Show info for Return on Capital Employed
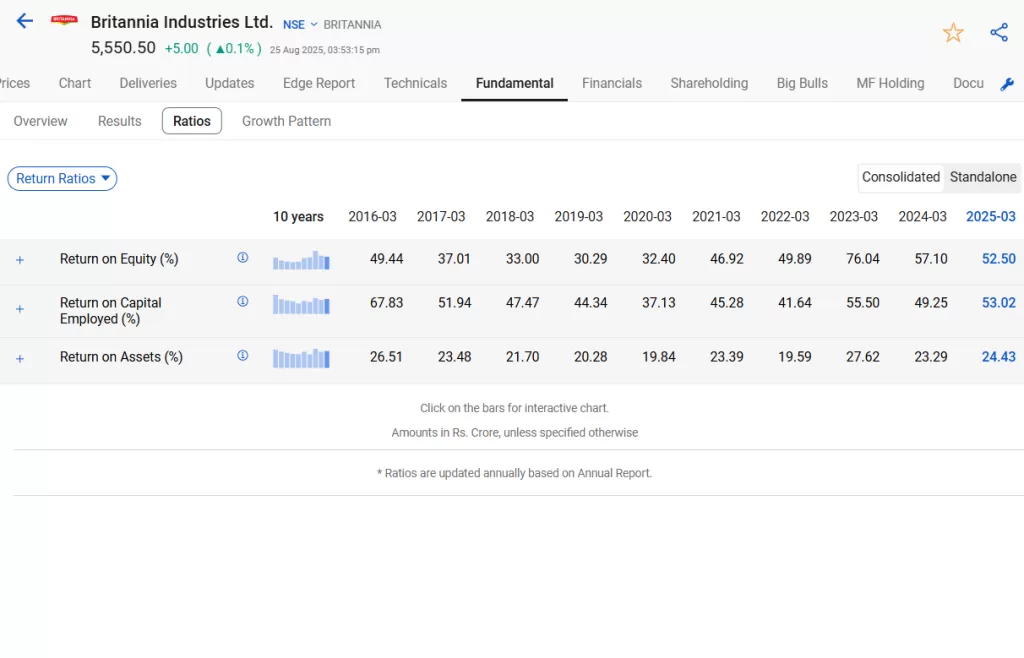 [x=242, y=302]
